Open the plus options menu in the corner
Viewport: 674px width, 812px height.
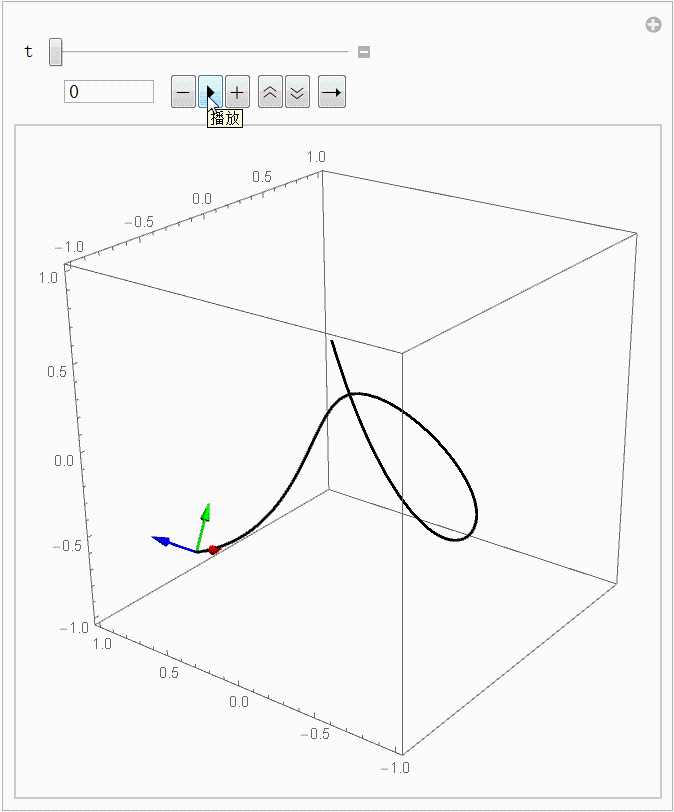coord(653,24)
